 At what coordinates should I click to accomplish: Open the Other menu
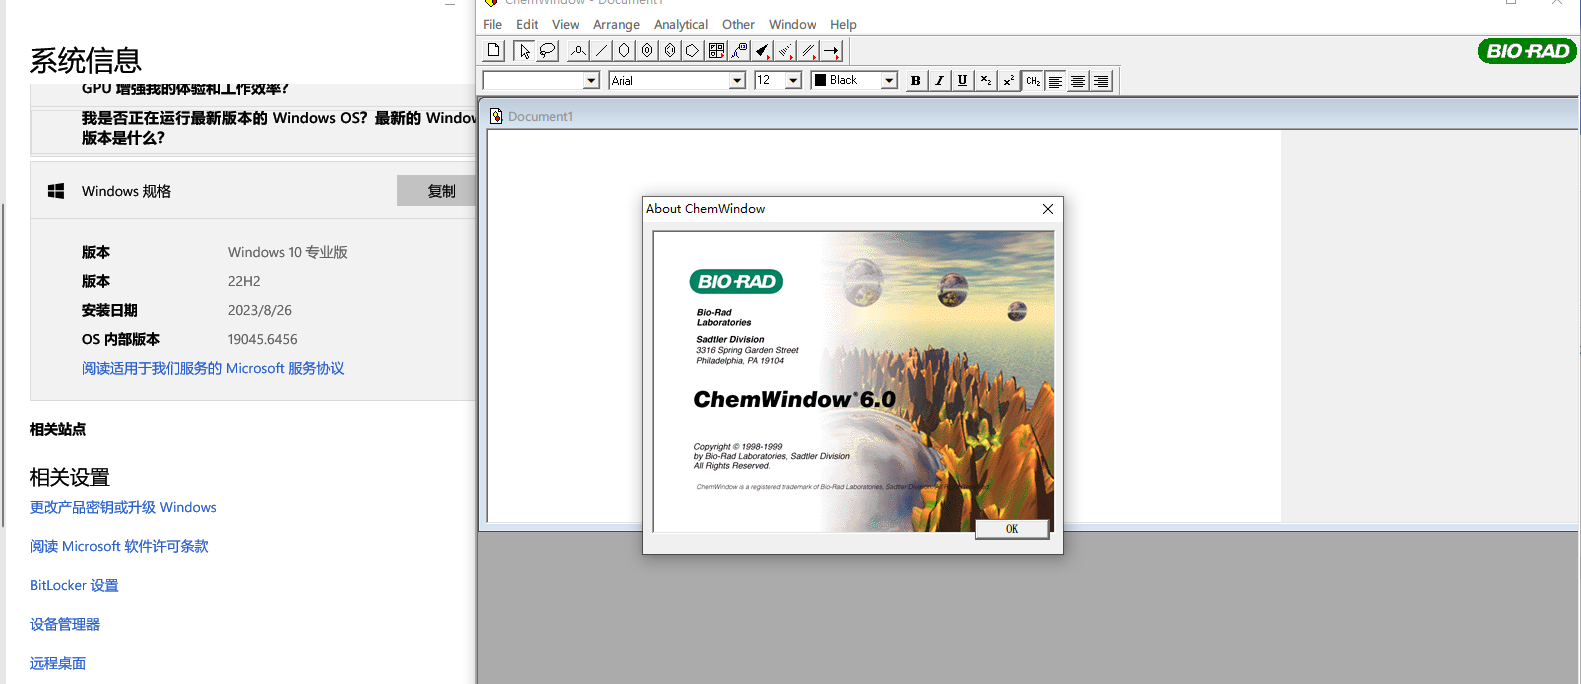point(738,25)
